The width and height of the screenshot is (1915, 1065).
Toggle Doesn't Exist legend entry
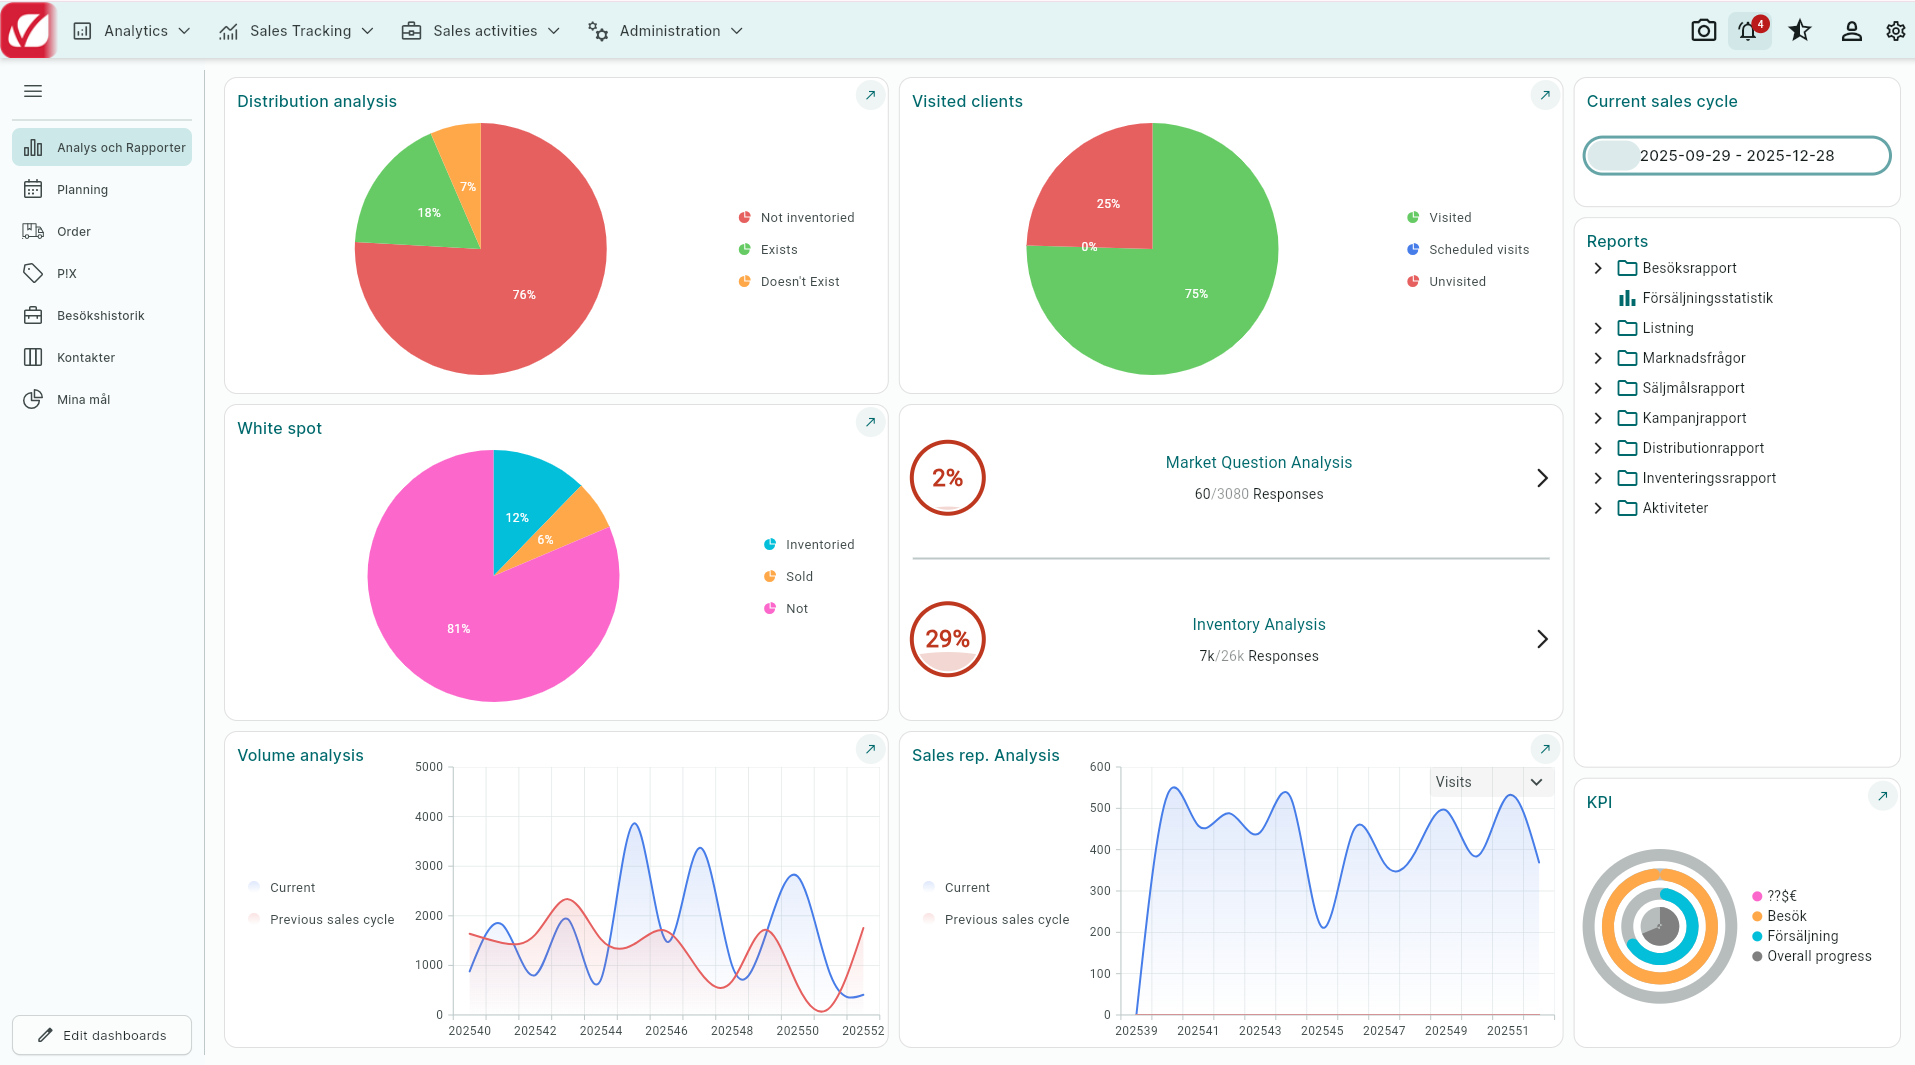789,281
